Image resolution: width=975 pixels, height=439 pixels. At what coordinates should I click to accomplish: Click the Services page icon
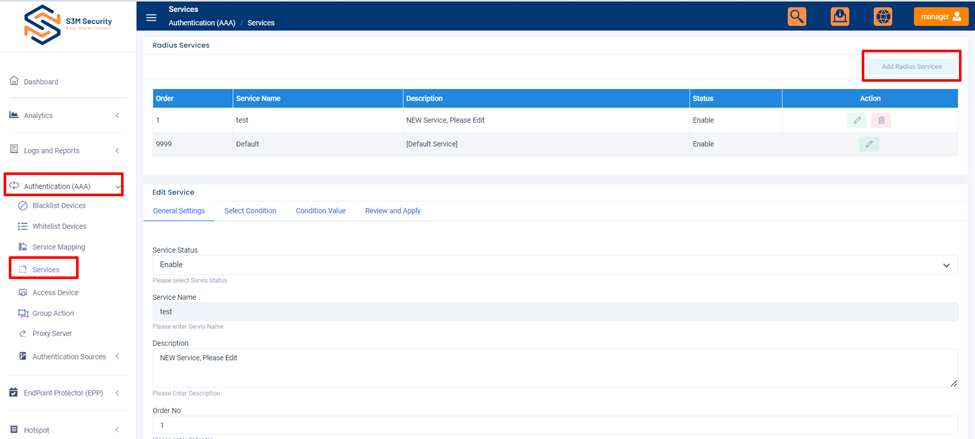point(22,270)
